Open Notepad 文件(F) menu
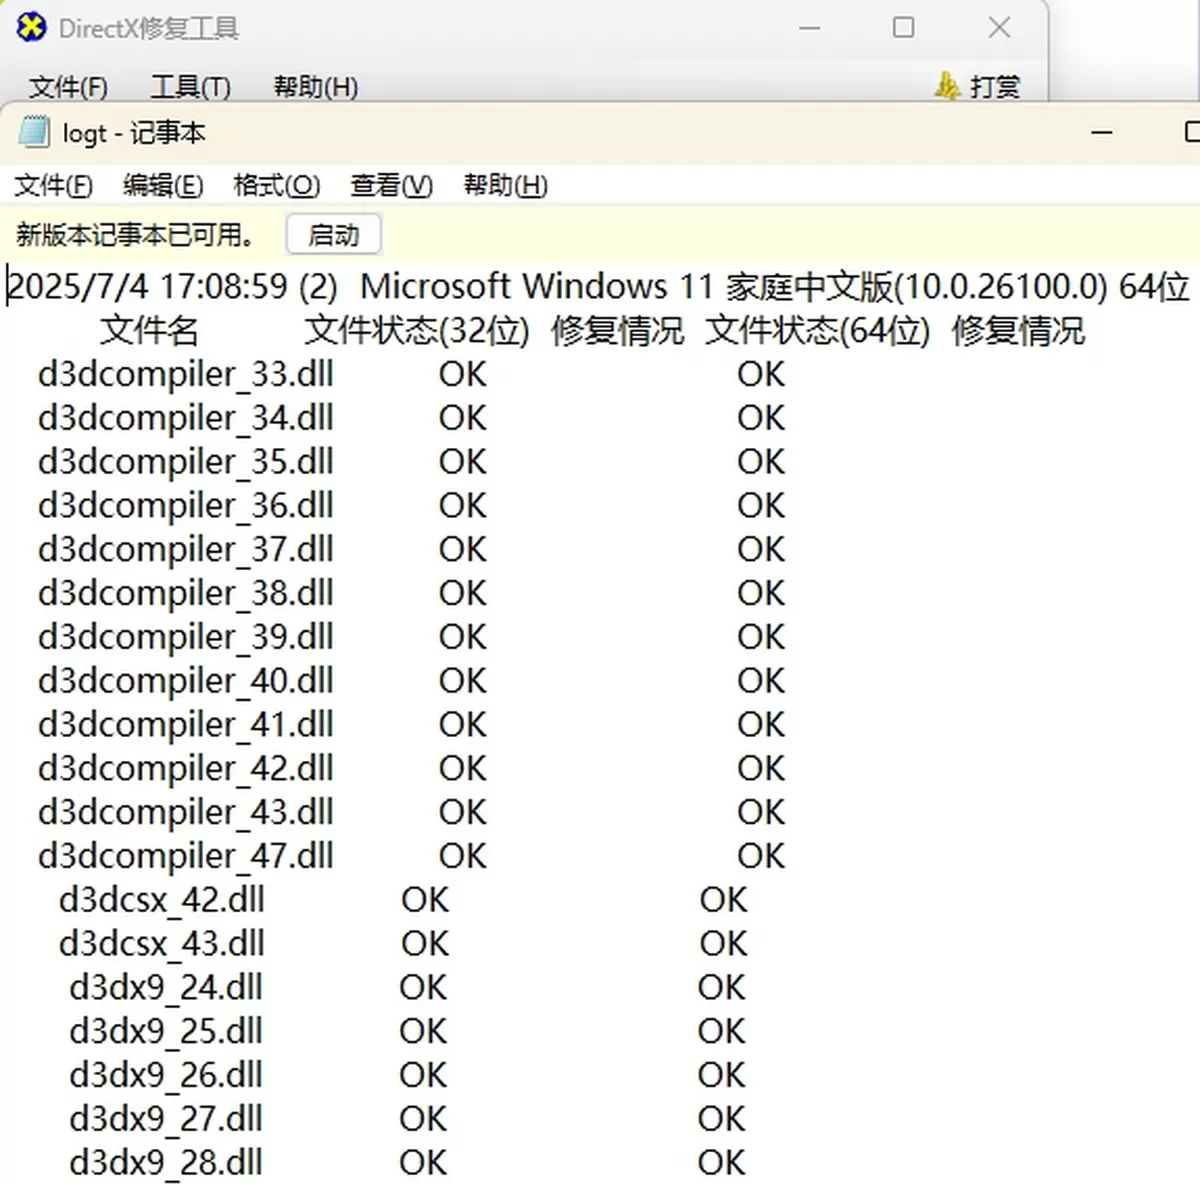 (54, 185)
